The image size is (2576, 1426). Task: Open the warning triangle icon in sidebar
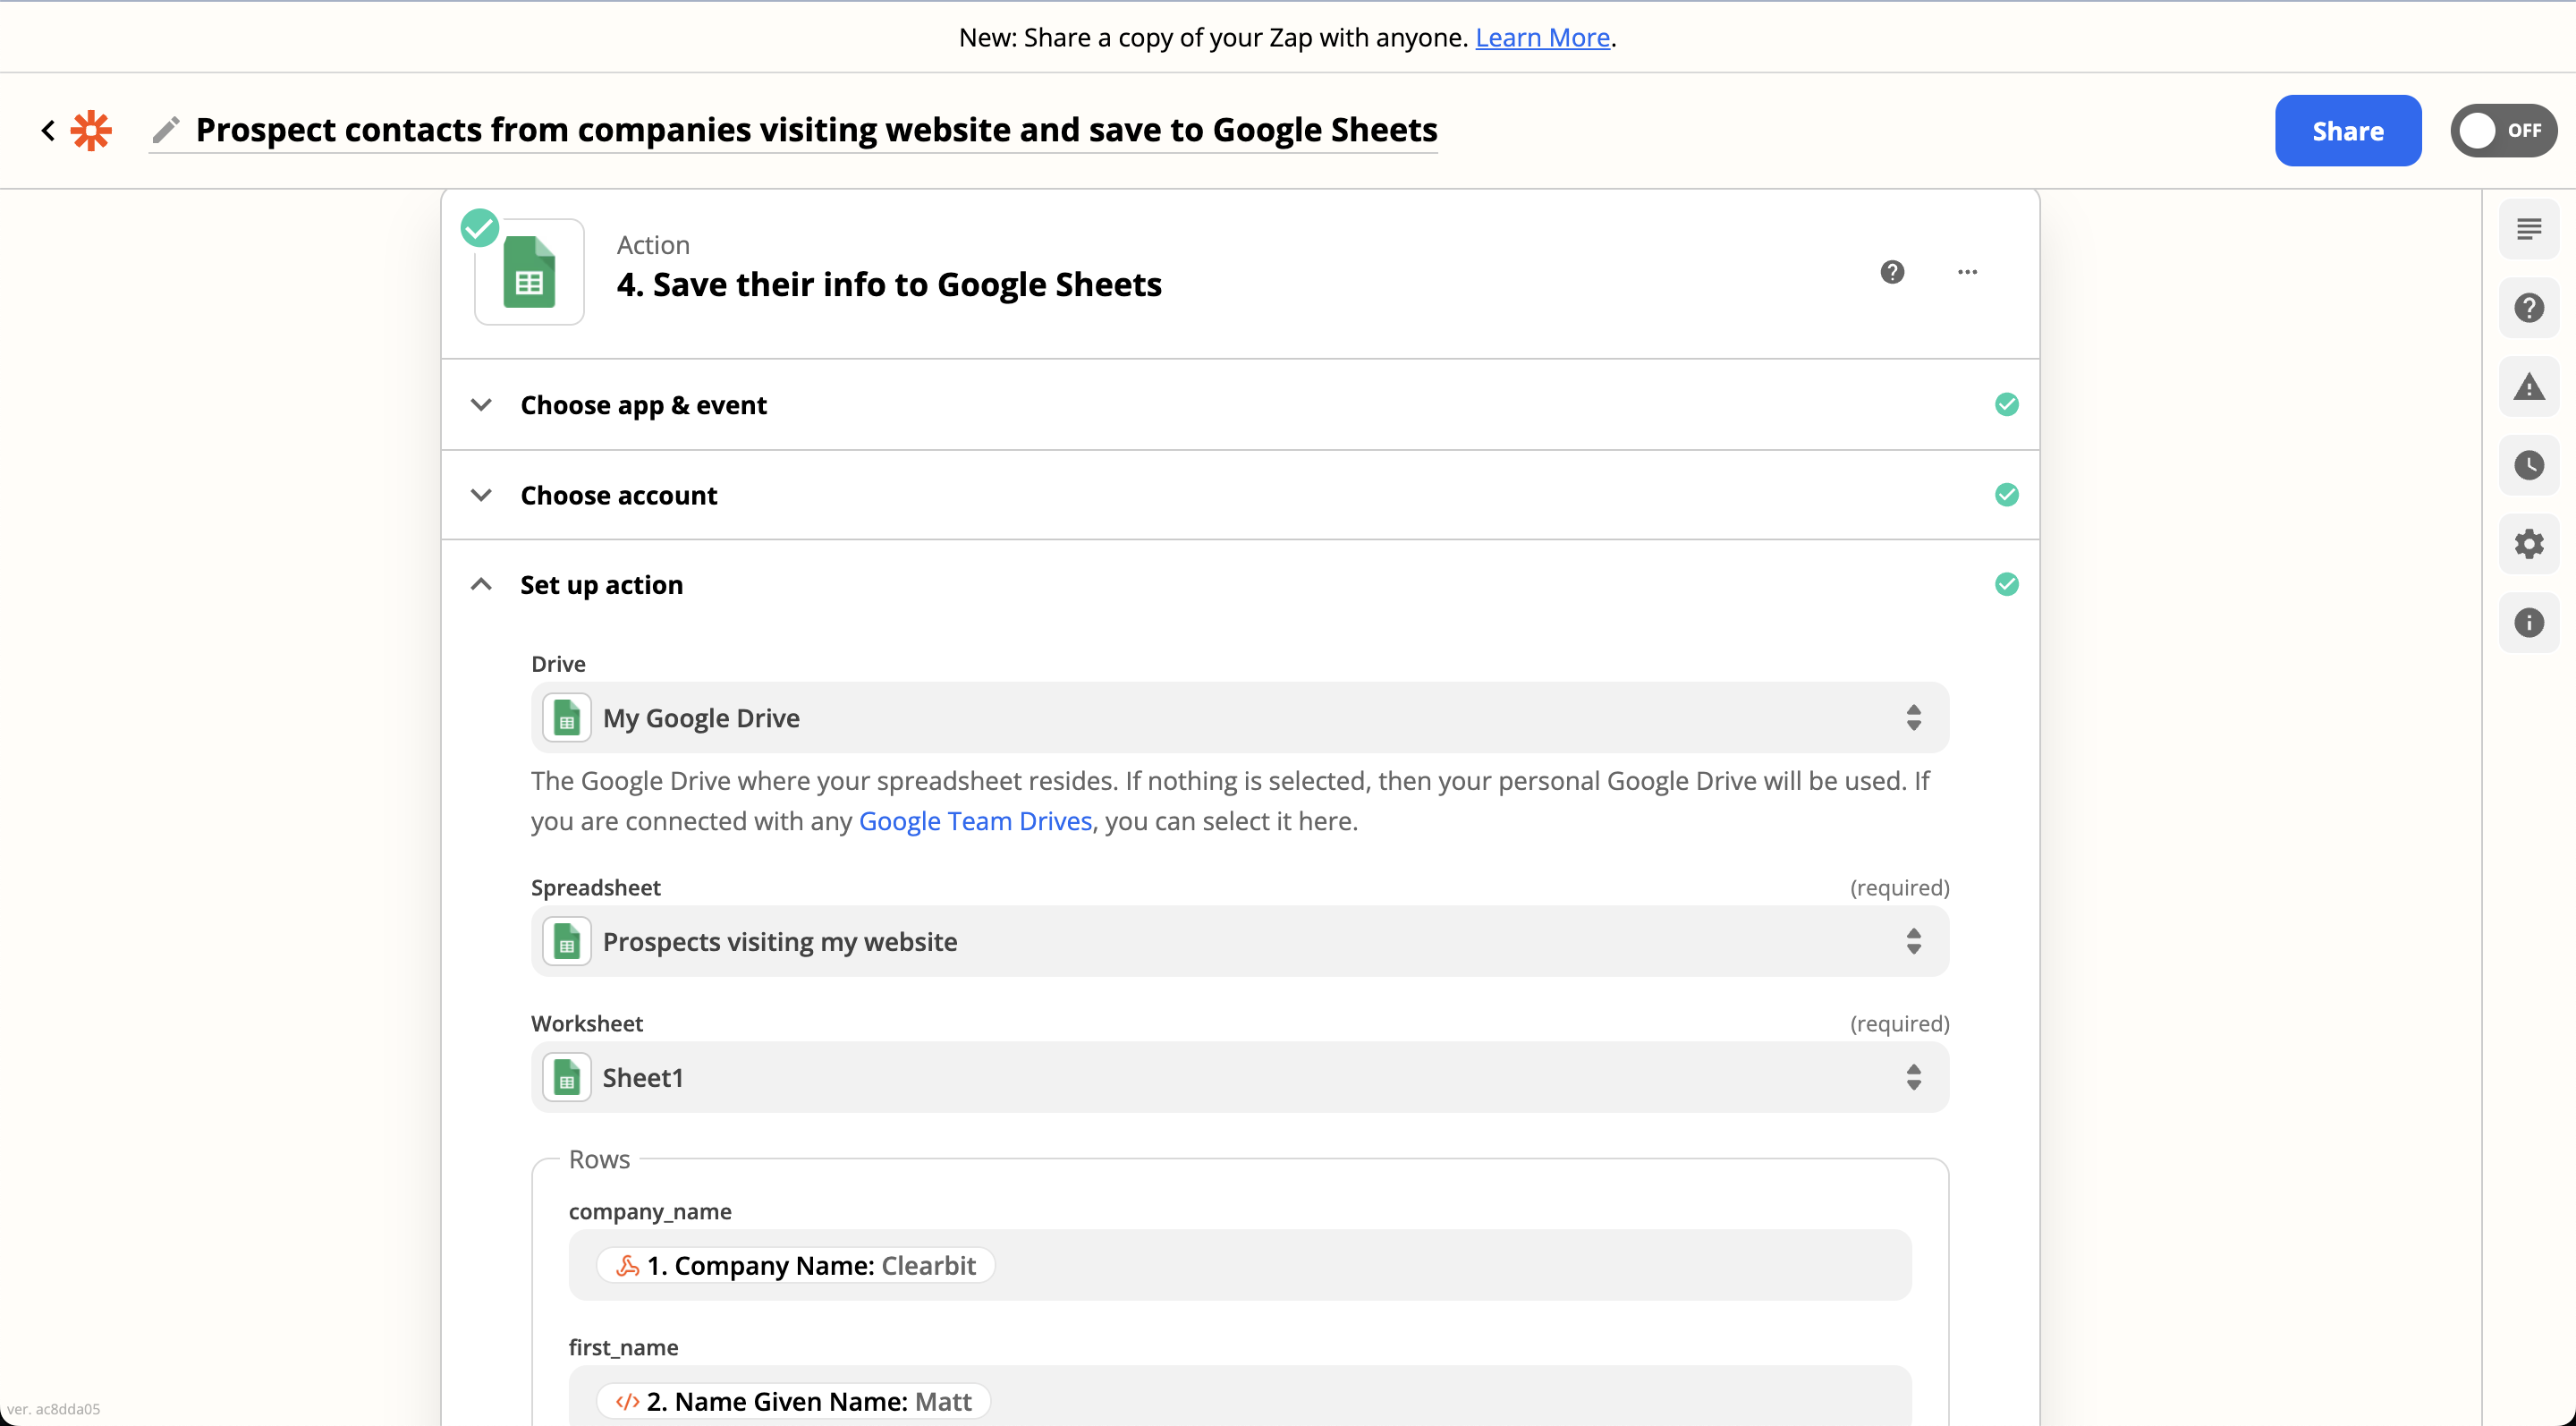(2529, 387)
